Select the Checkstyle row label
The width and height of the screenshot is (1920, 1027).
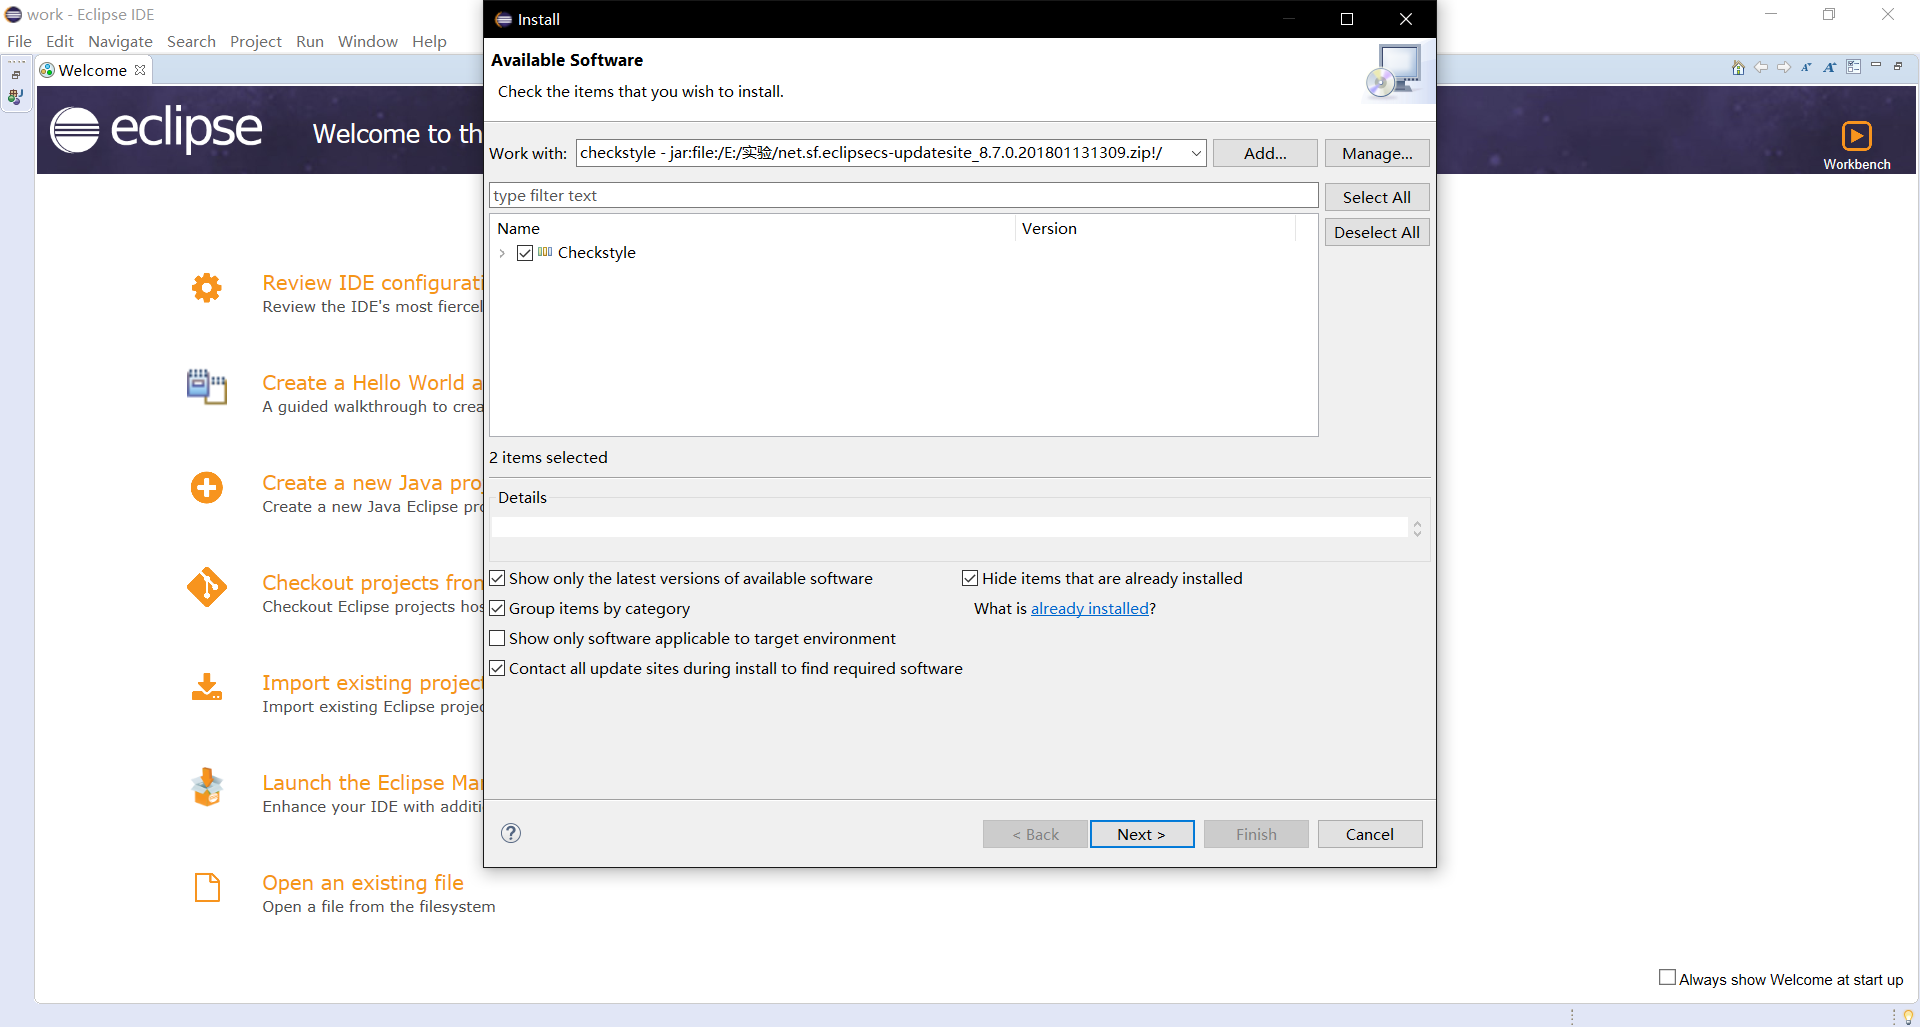click(x=597, y=253)
